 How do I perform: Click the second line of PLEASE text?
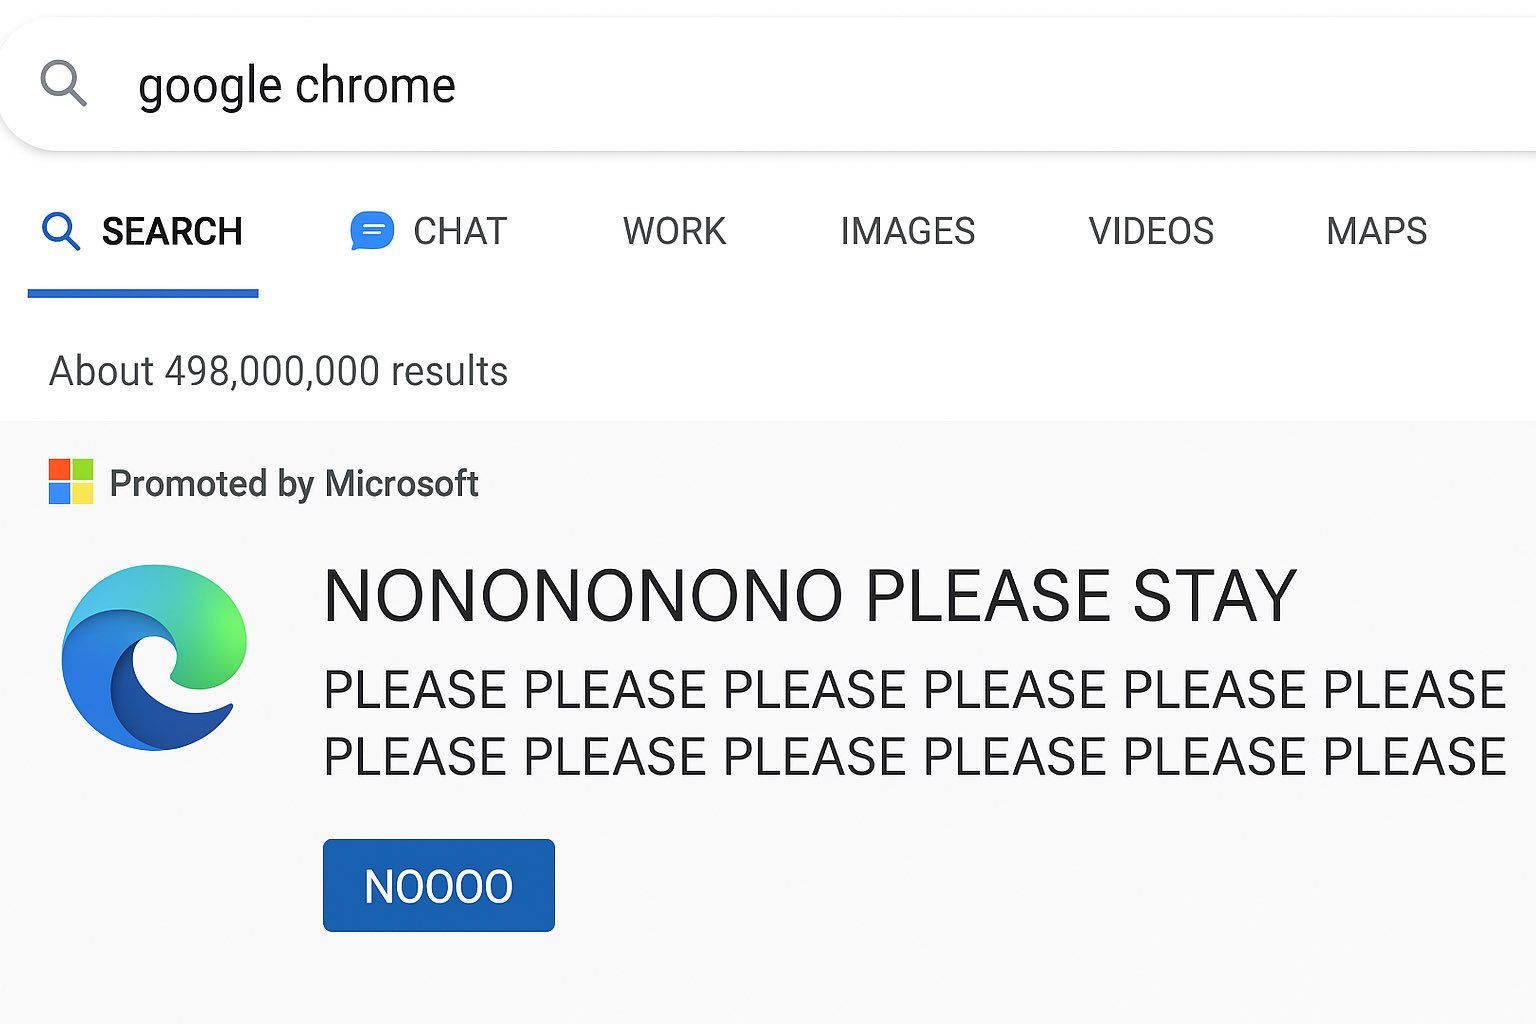pyautogui.click(x=915, y=756)
